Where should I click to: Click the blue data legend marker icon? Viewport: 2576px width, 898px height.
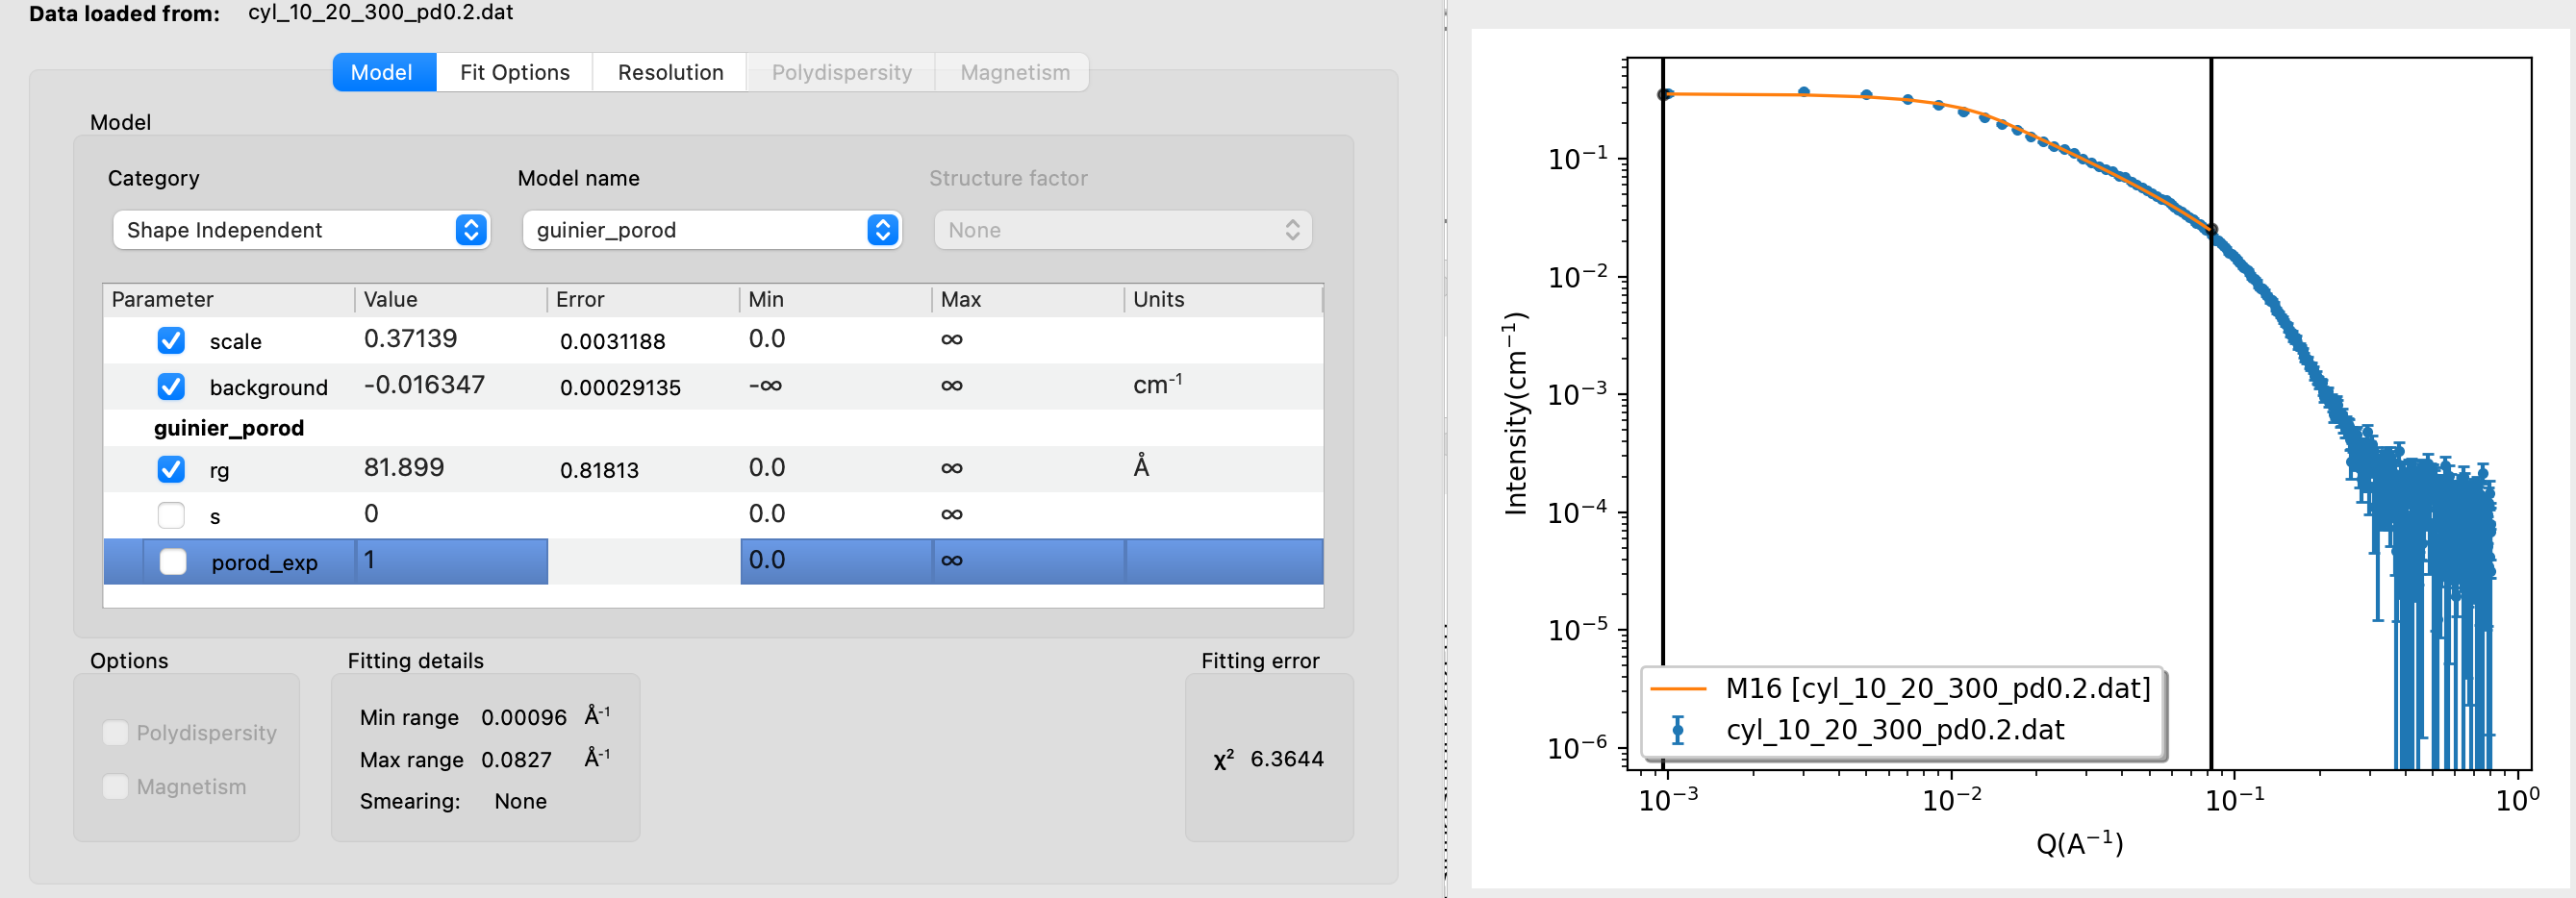(1678, 730)
